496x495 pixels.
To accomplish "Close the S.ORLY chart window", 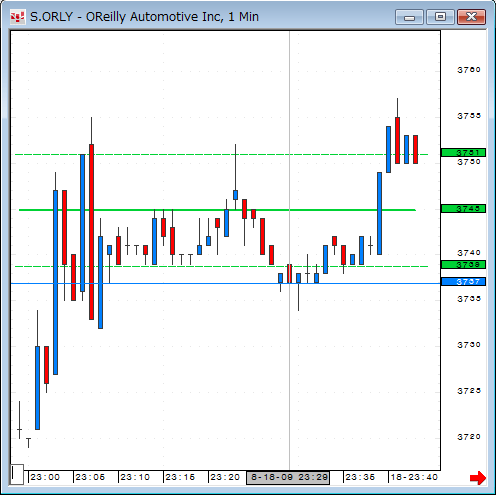I will tap(471, 17).
